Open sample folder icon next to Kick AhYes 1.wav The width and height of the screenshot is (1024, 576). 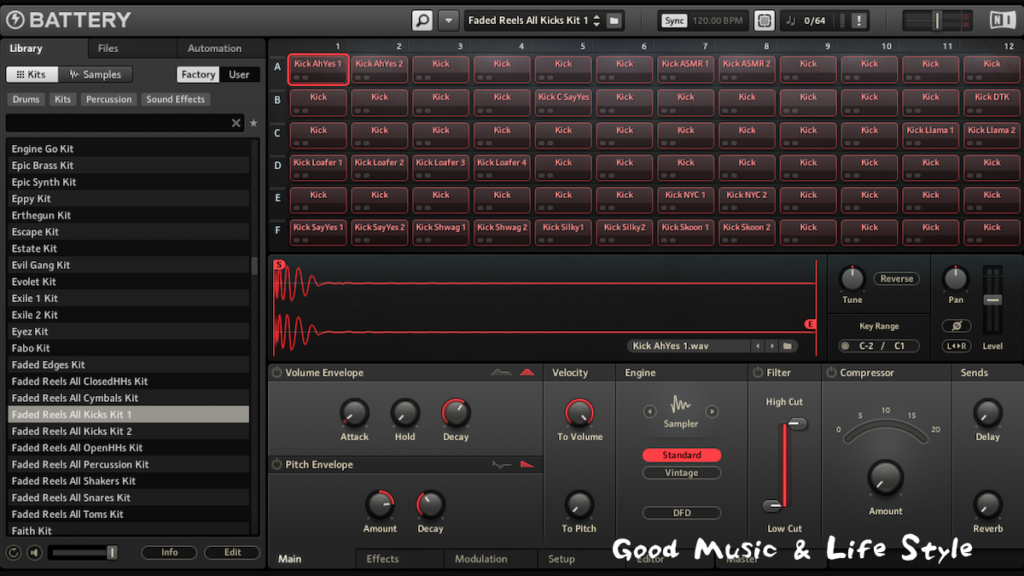pos(788,346)
